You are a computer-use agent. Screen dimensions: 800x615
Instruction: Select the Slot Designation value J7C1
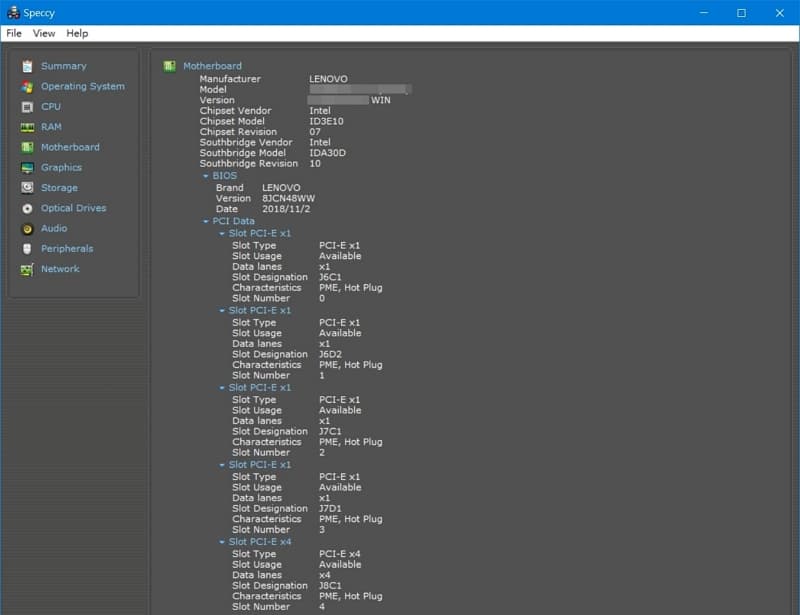330,431
